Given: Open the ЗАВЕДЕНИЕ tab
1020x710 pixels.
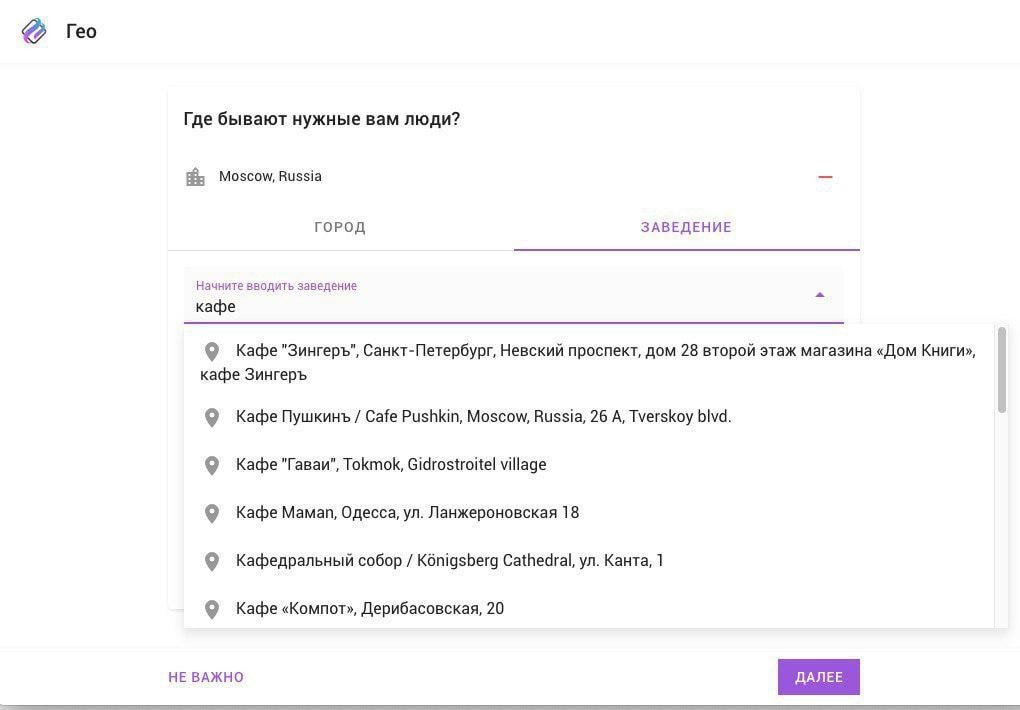Looking at the screenshot, I should [686, 227].
